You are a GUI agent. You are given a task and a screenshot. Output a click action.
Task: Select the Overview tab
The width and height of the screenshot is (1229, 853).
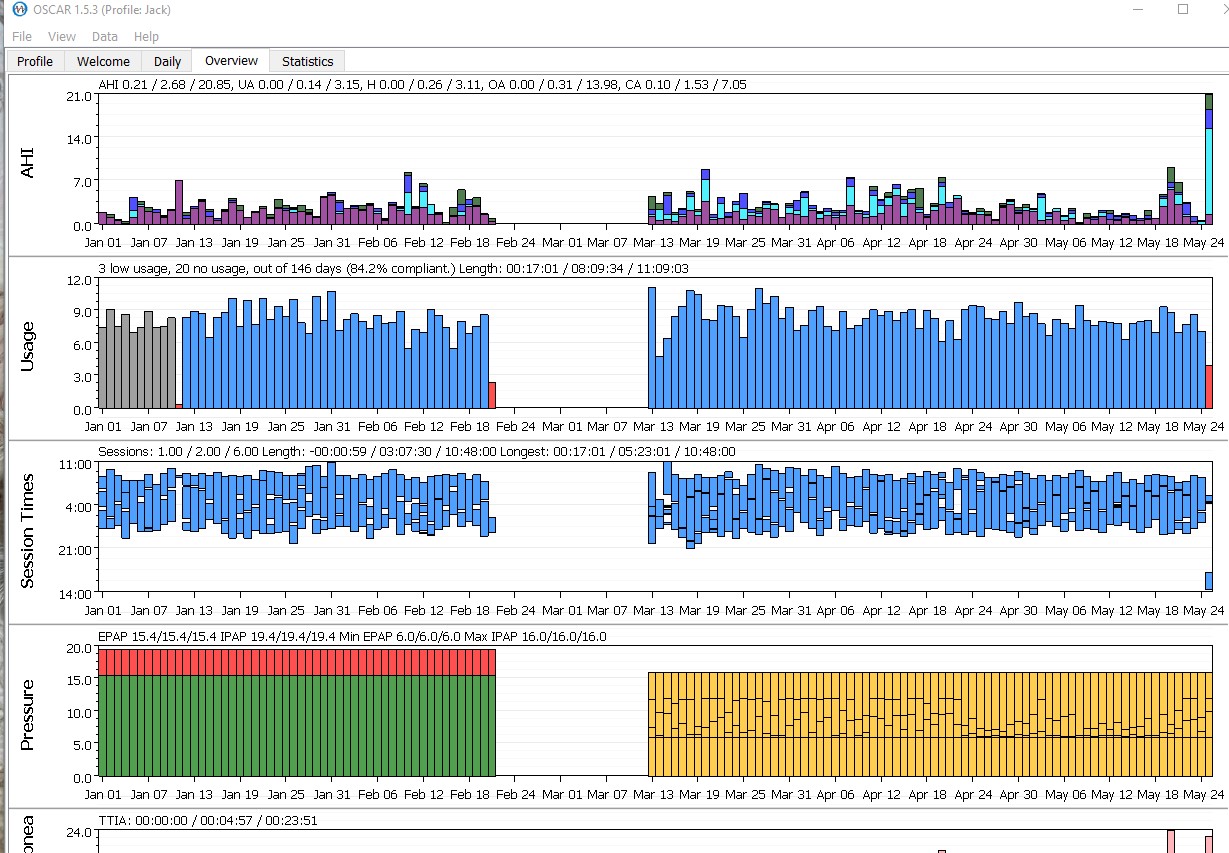[231, 60]
